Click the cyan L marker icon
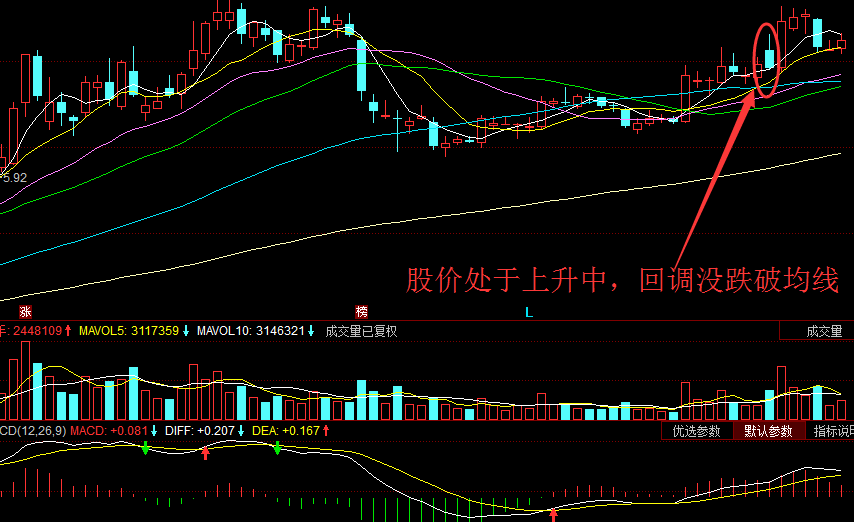 (x=528, y=312)
